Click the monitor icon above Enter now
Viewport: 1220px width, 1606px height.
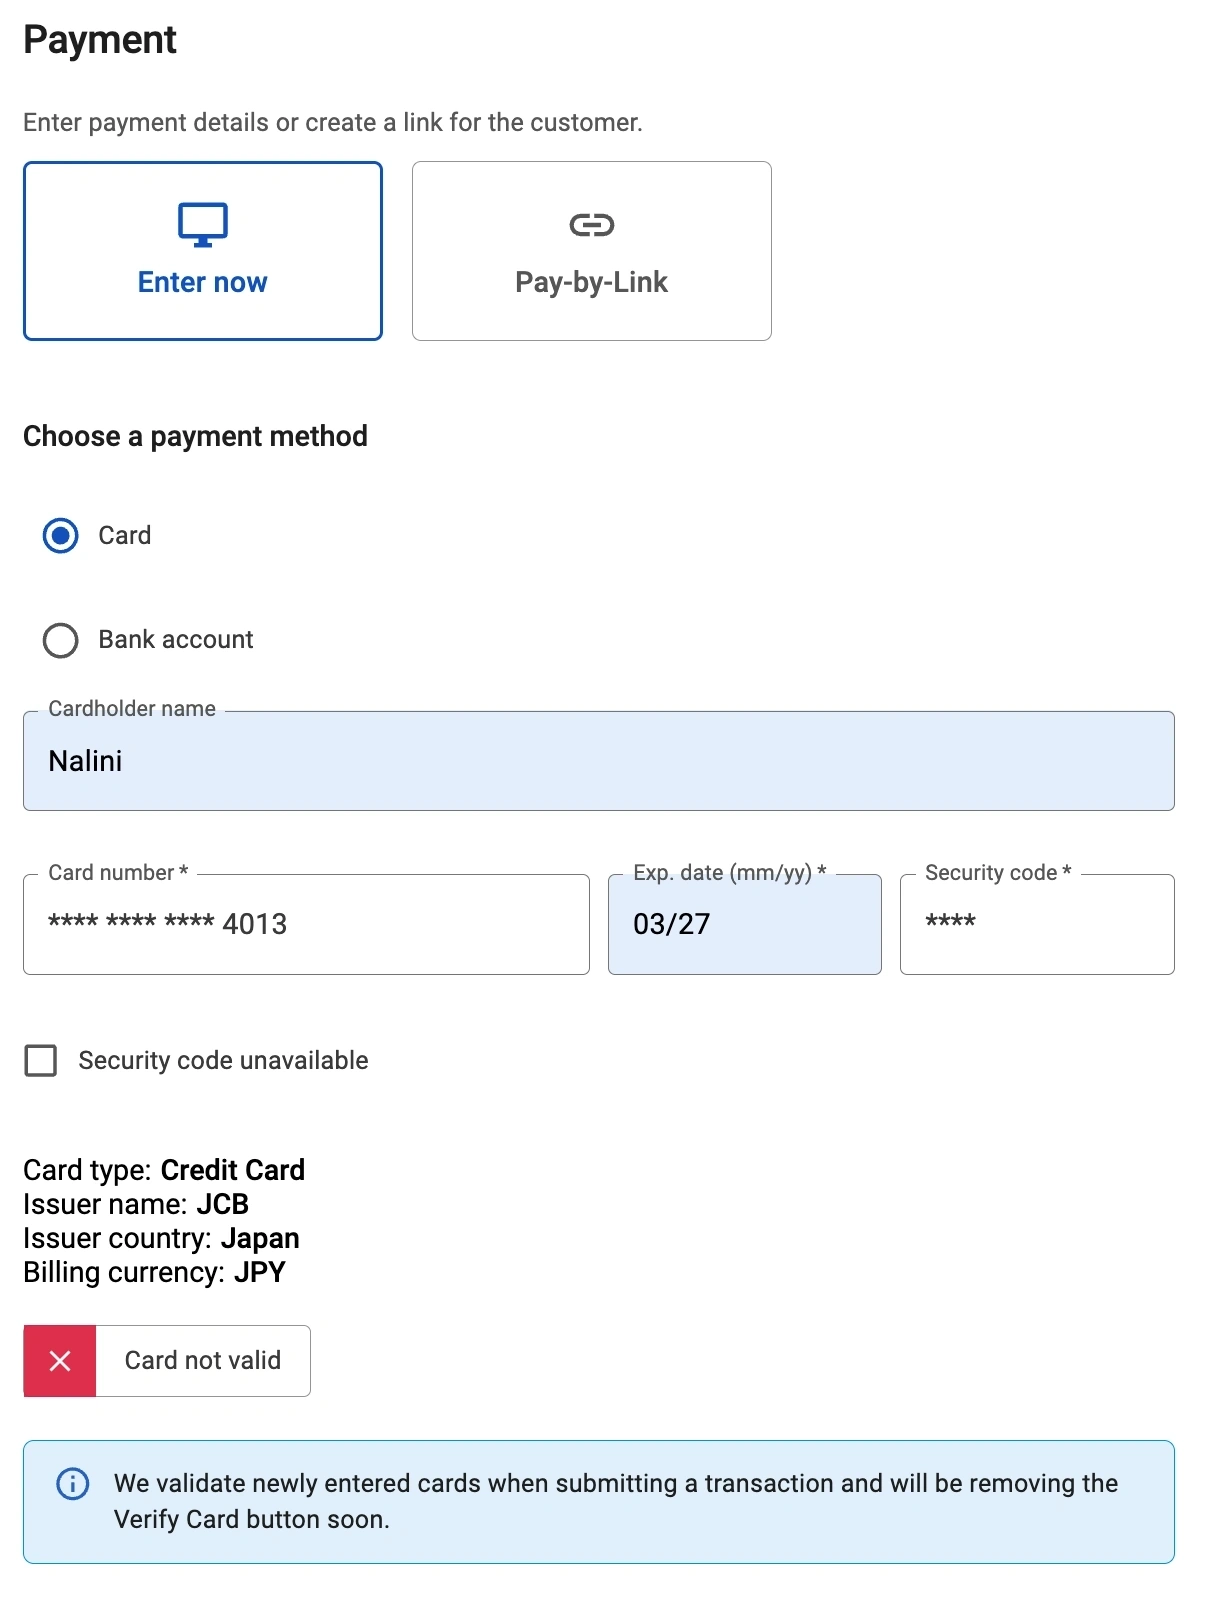pyautogui.click(x=203, y=224)
